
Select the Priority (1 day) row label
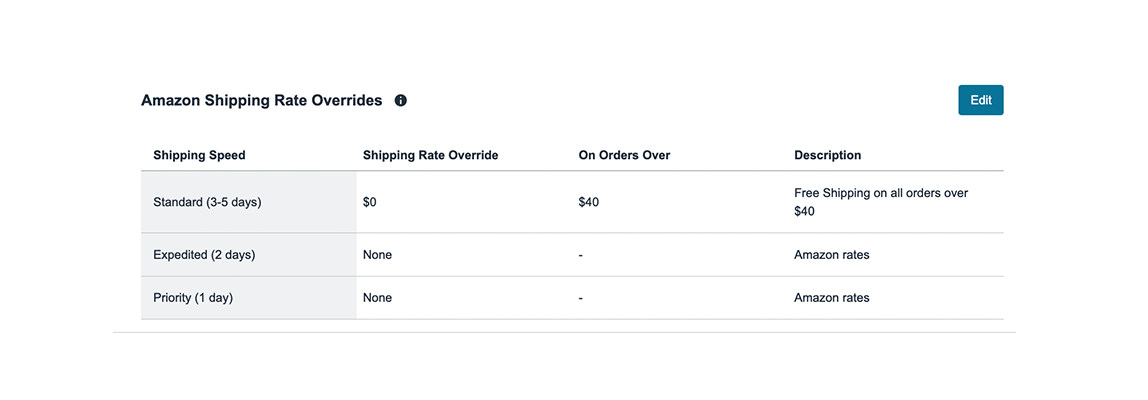(193, 298)
